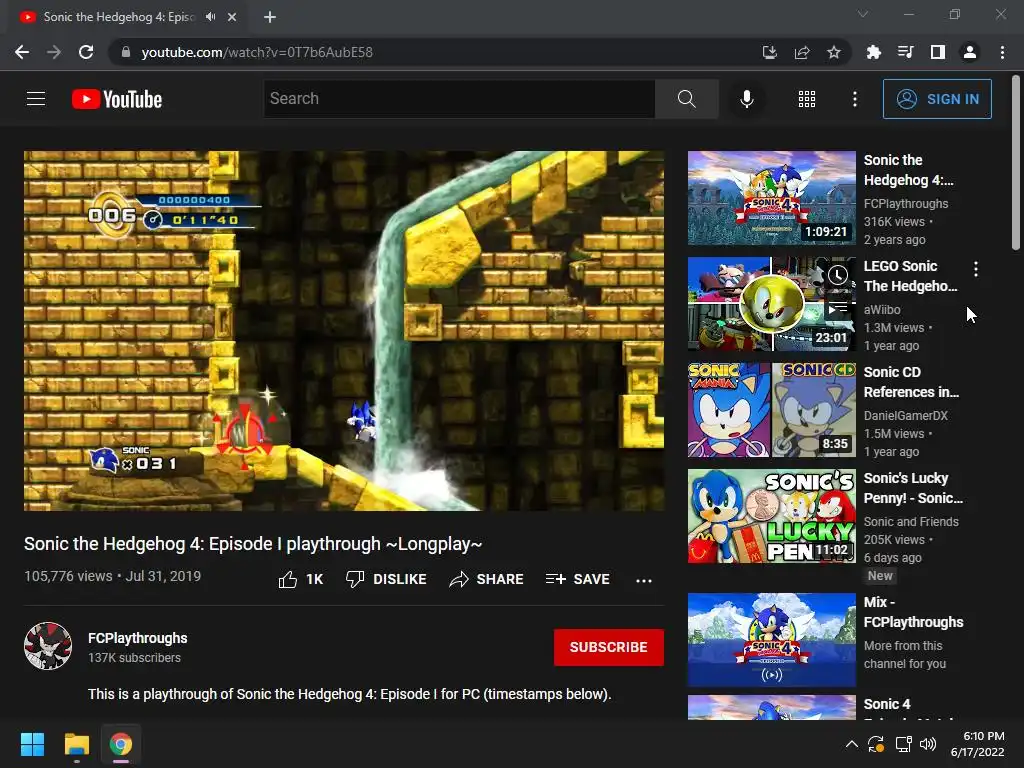
Task: Start voice search with microphone icon
Action: tap(746, 99)
